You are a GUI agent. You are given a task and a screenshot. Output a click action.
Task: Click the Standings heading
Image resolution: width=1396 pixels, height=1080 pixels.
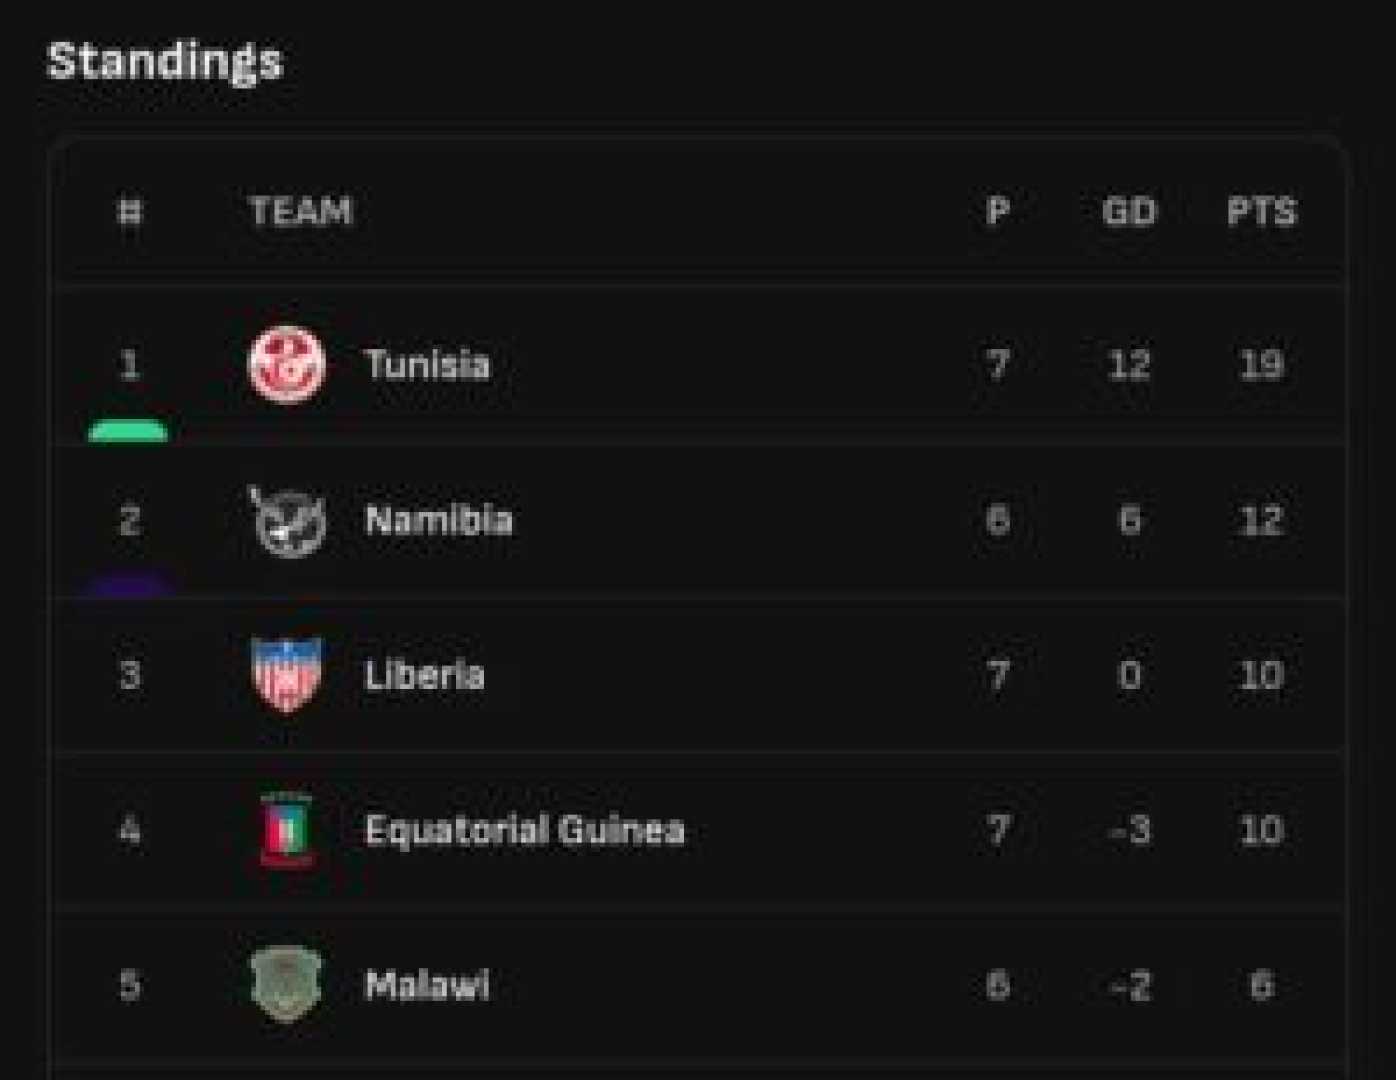click(x=165, y=61)
